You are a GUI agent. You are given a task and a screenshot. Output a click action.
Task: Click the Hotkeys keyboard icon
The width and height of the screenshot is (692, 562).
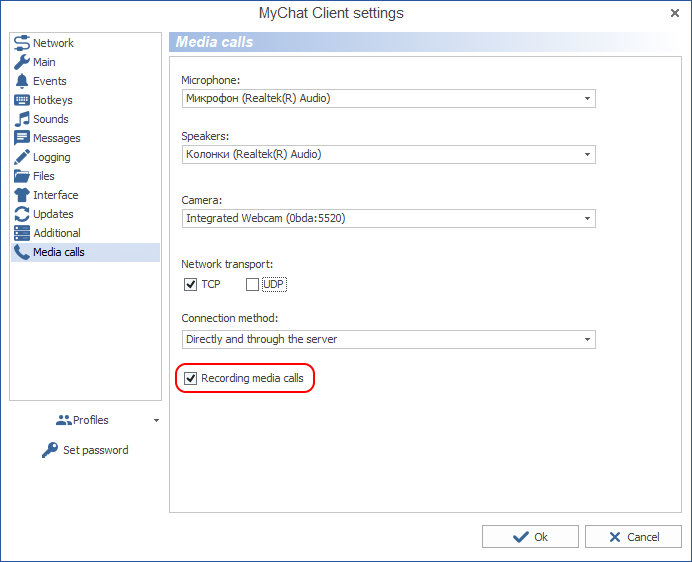[22, 100]
